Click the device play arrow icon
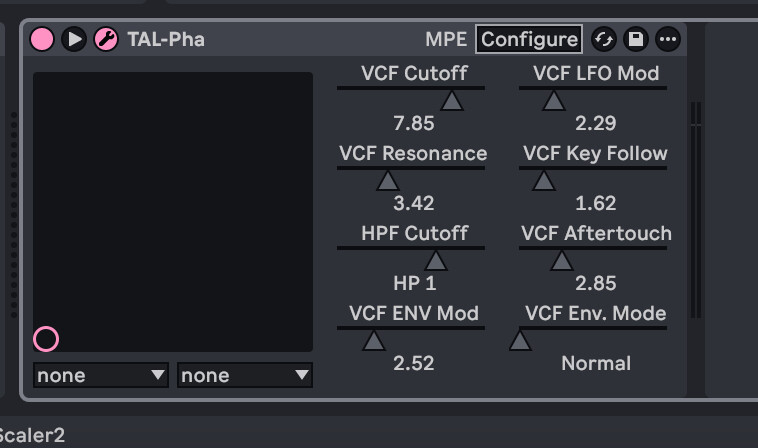The image size is (758, 448). click(x=74, y=39)
